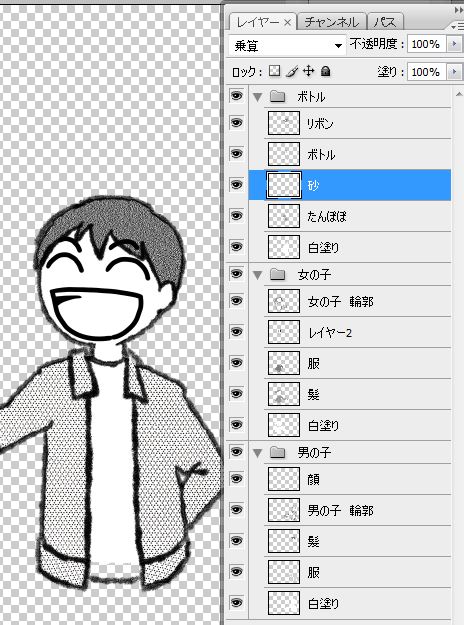The height and width of the screenshot is (625, 464).
Task: Select the リボン layer thumbnail
Action: [x=284, y=123]
